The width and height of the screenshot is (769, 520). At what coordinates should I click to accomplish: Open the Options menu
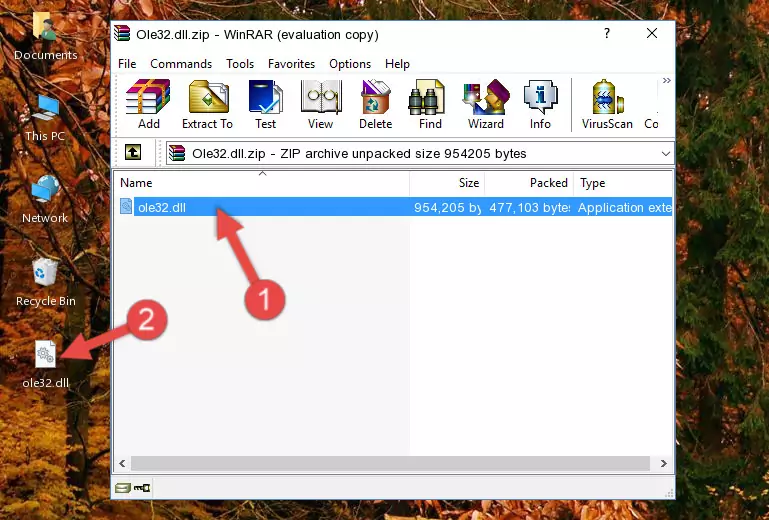(x=350, y=64)
